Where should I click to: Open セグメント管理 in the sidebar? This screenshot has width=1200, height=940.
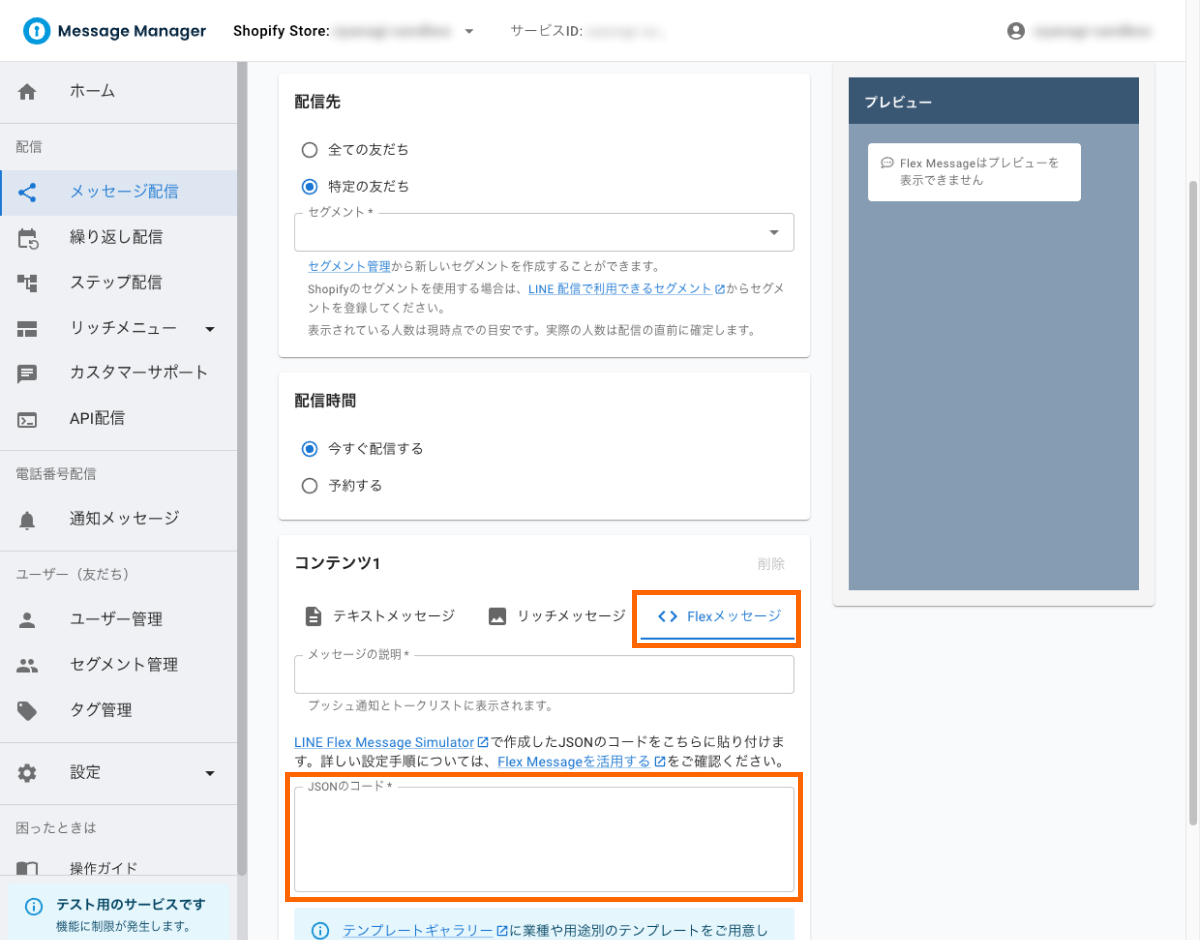pos(118,665)
